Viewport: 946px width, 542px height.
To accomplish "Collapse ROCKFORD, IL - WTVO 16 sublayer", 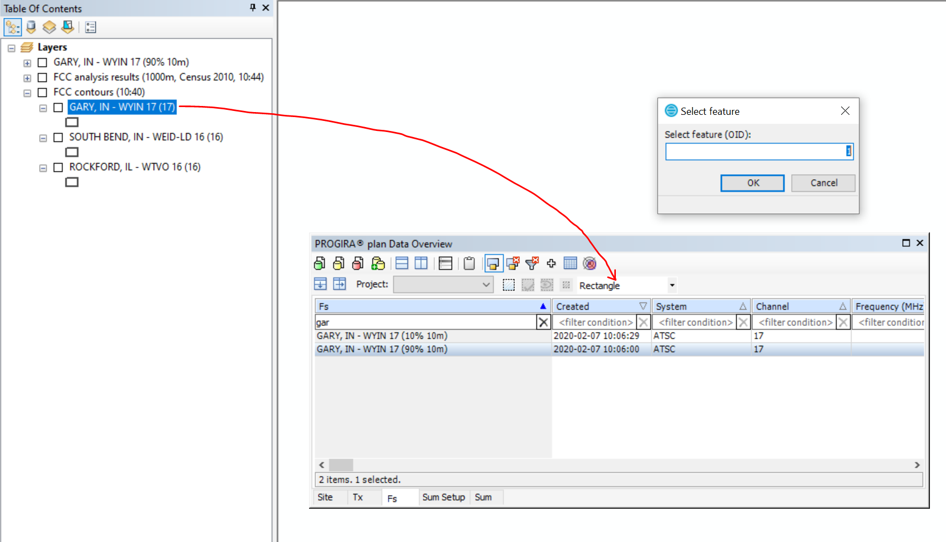I will [43, 168].
